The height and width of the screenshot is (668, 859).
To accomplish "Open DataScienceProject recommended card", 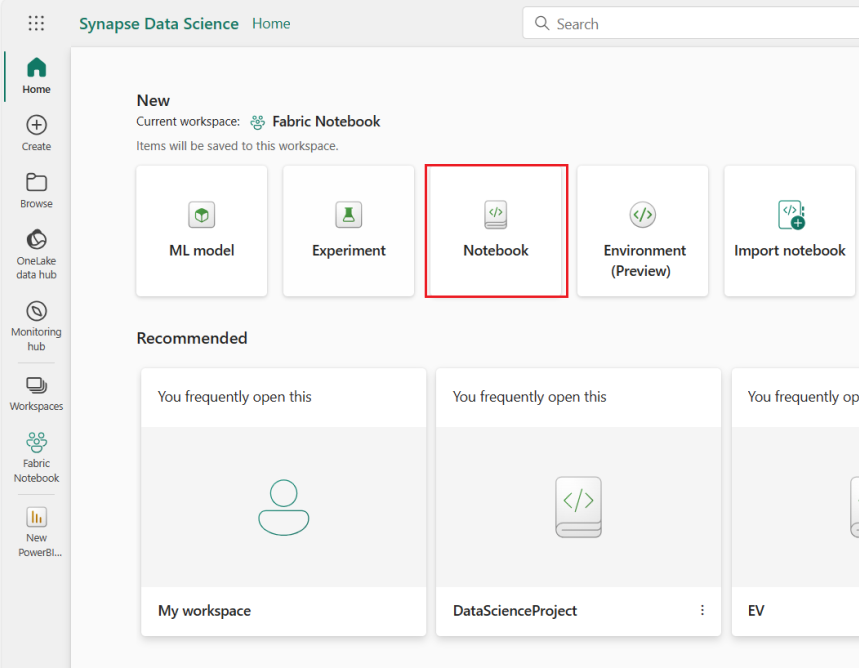I will tap(578, 502).
